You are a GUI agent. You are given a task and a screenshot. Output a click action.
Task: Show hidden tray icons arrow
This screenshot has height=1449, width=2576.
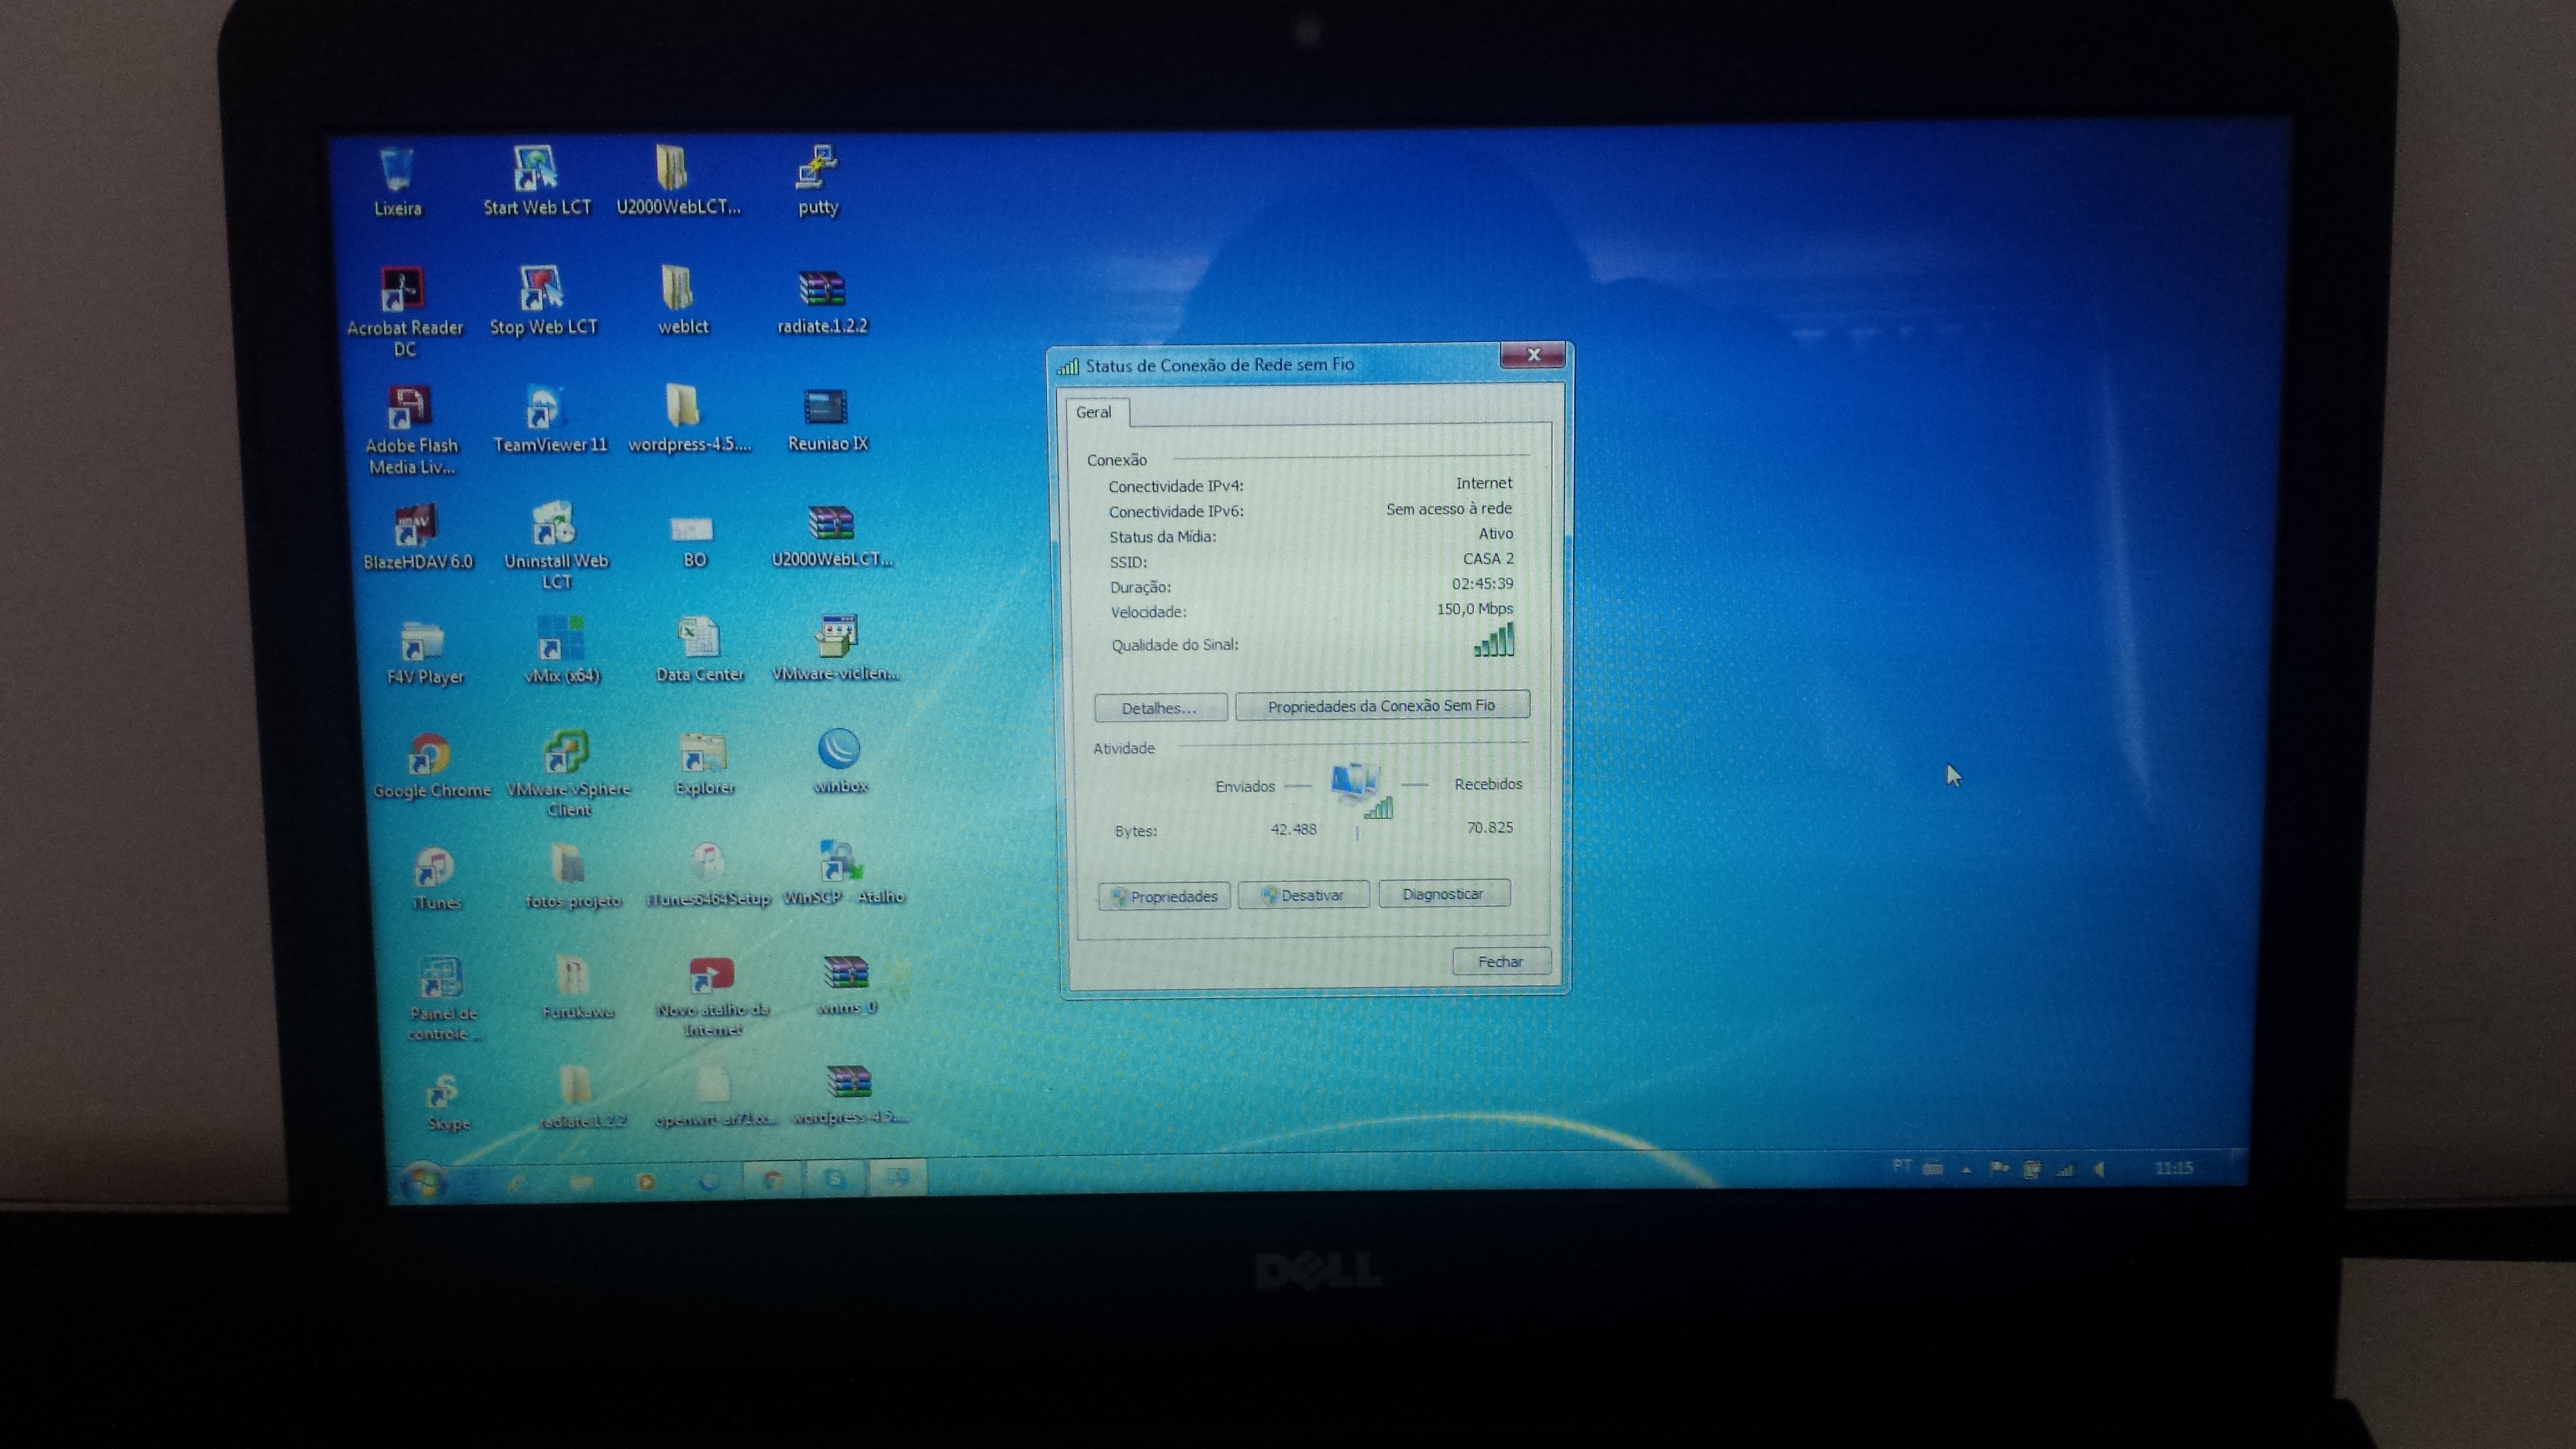click(1966, 1168)
